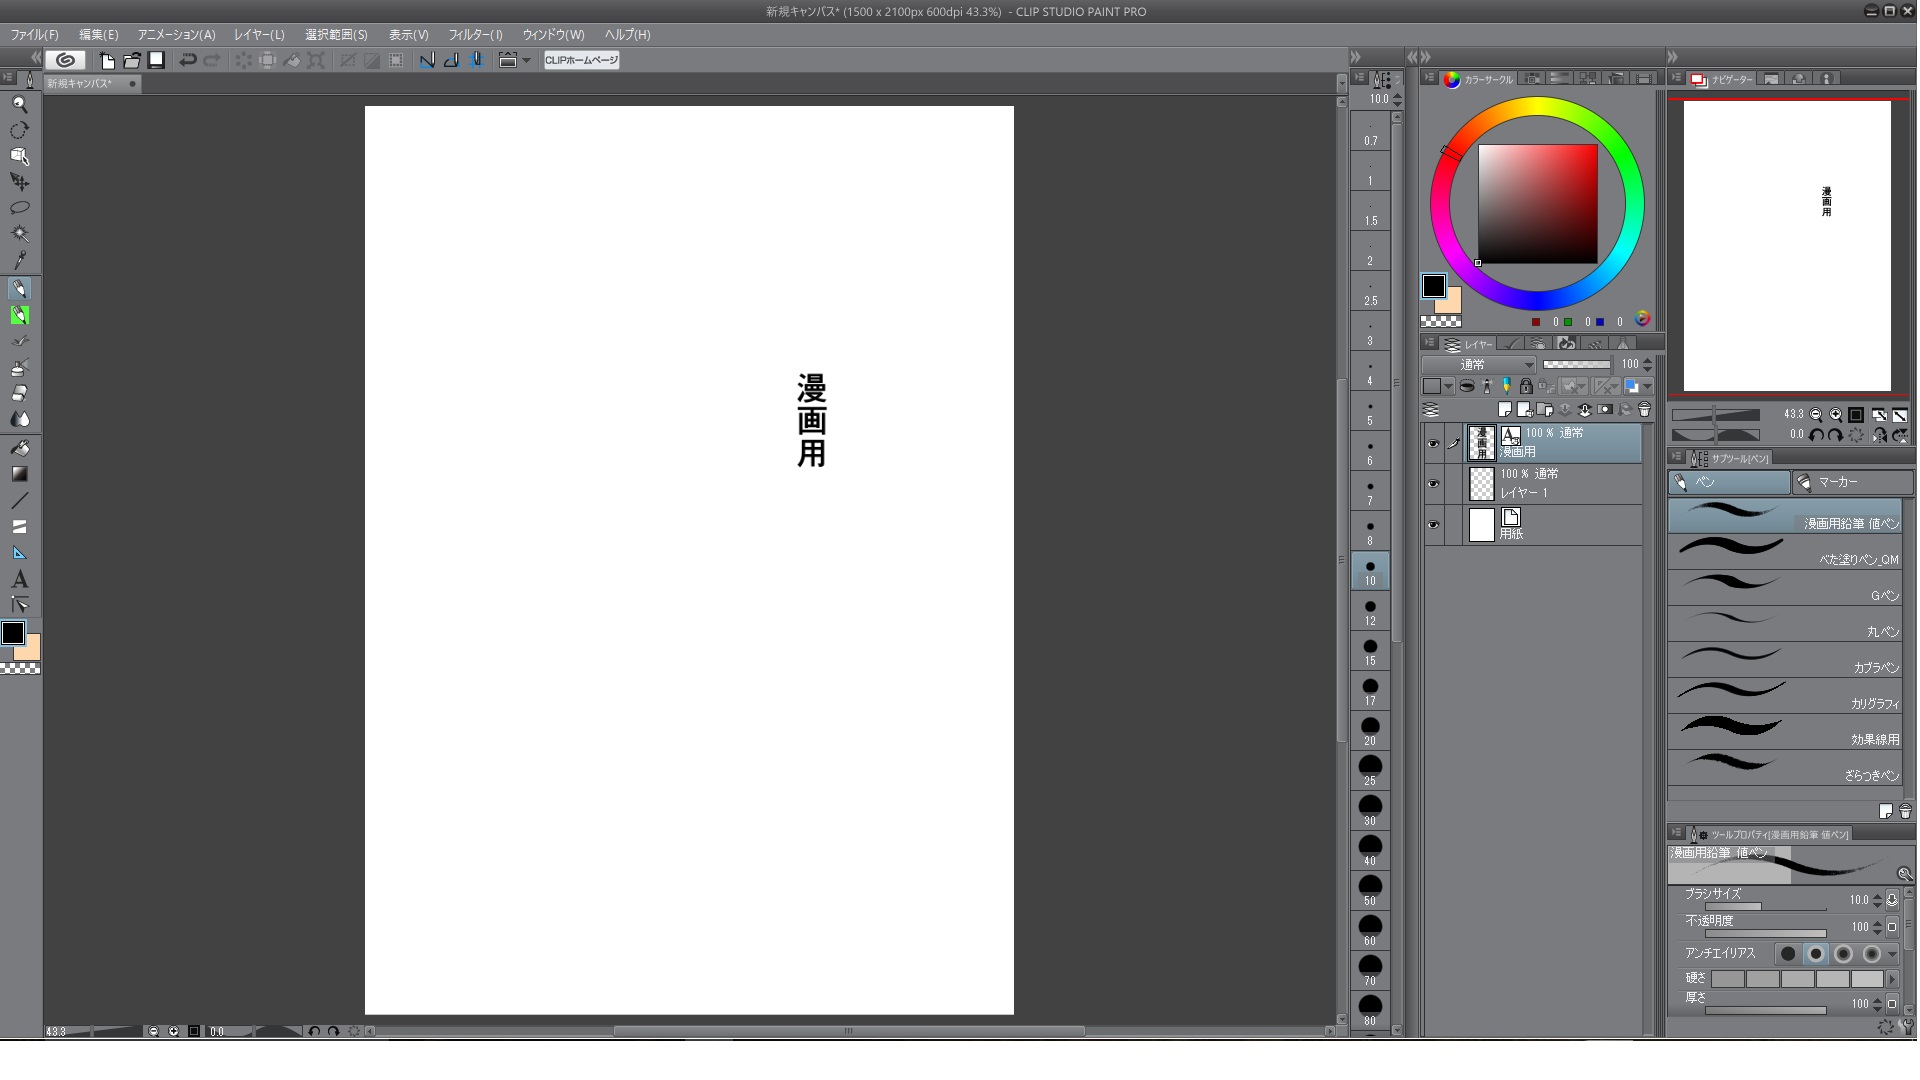This screenshot has width=1920, height=1080.
Task: Click the Save icon in the toolbar
Action: [156, 60]
